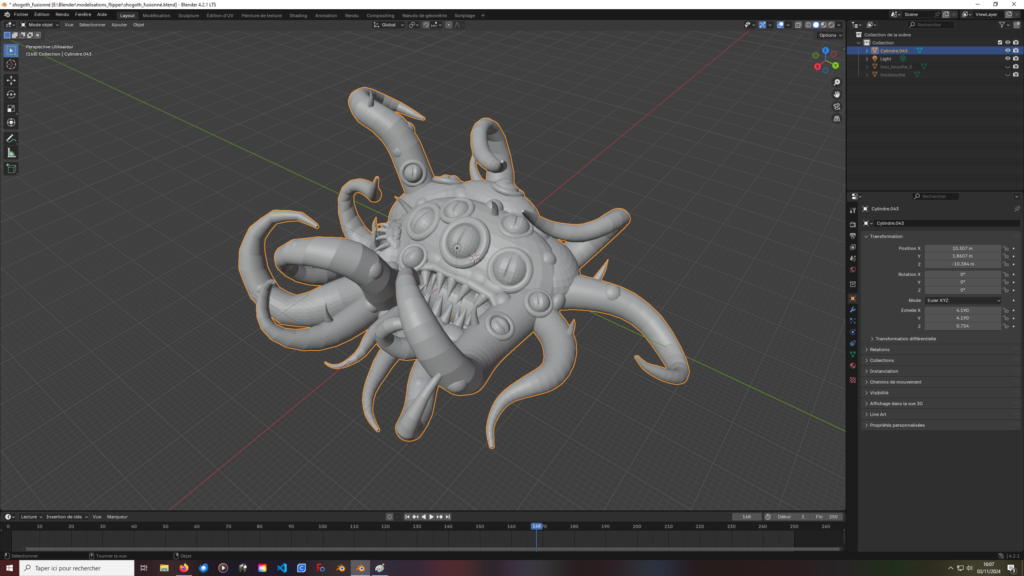Select the Add Cube tool
The width and height of the screenshot is (1024, 576).
[11, 168]
